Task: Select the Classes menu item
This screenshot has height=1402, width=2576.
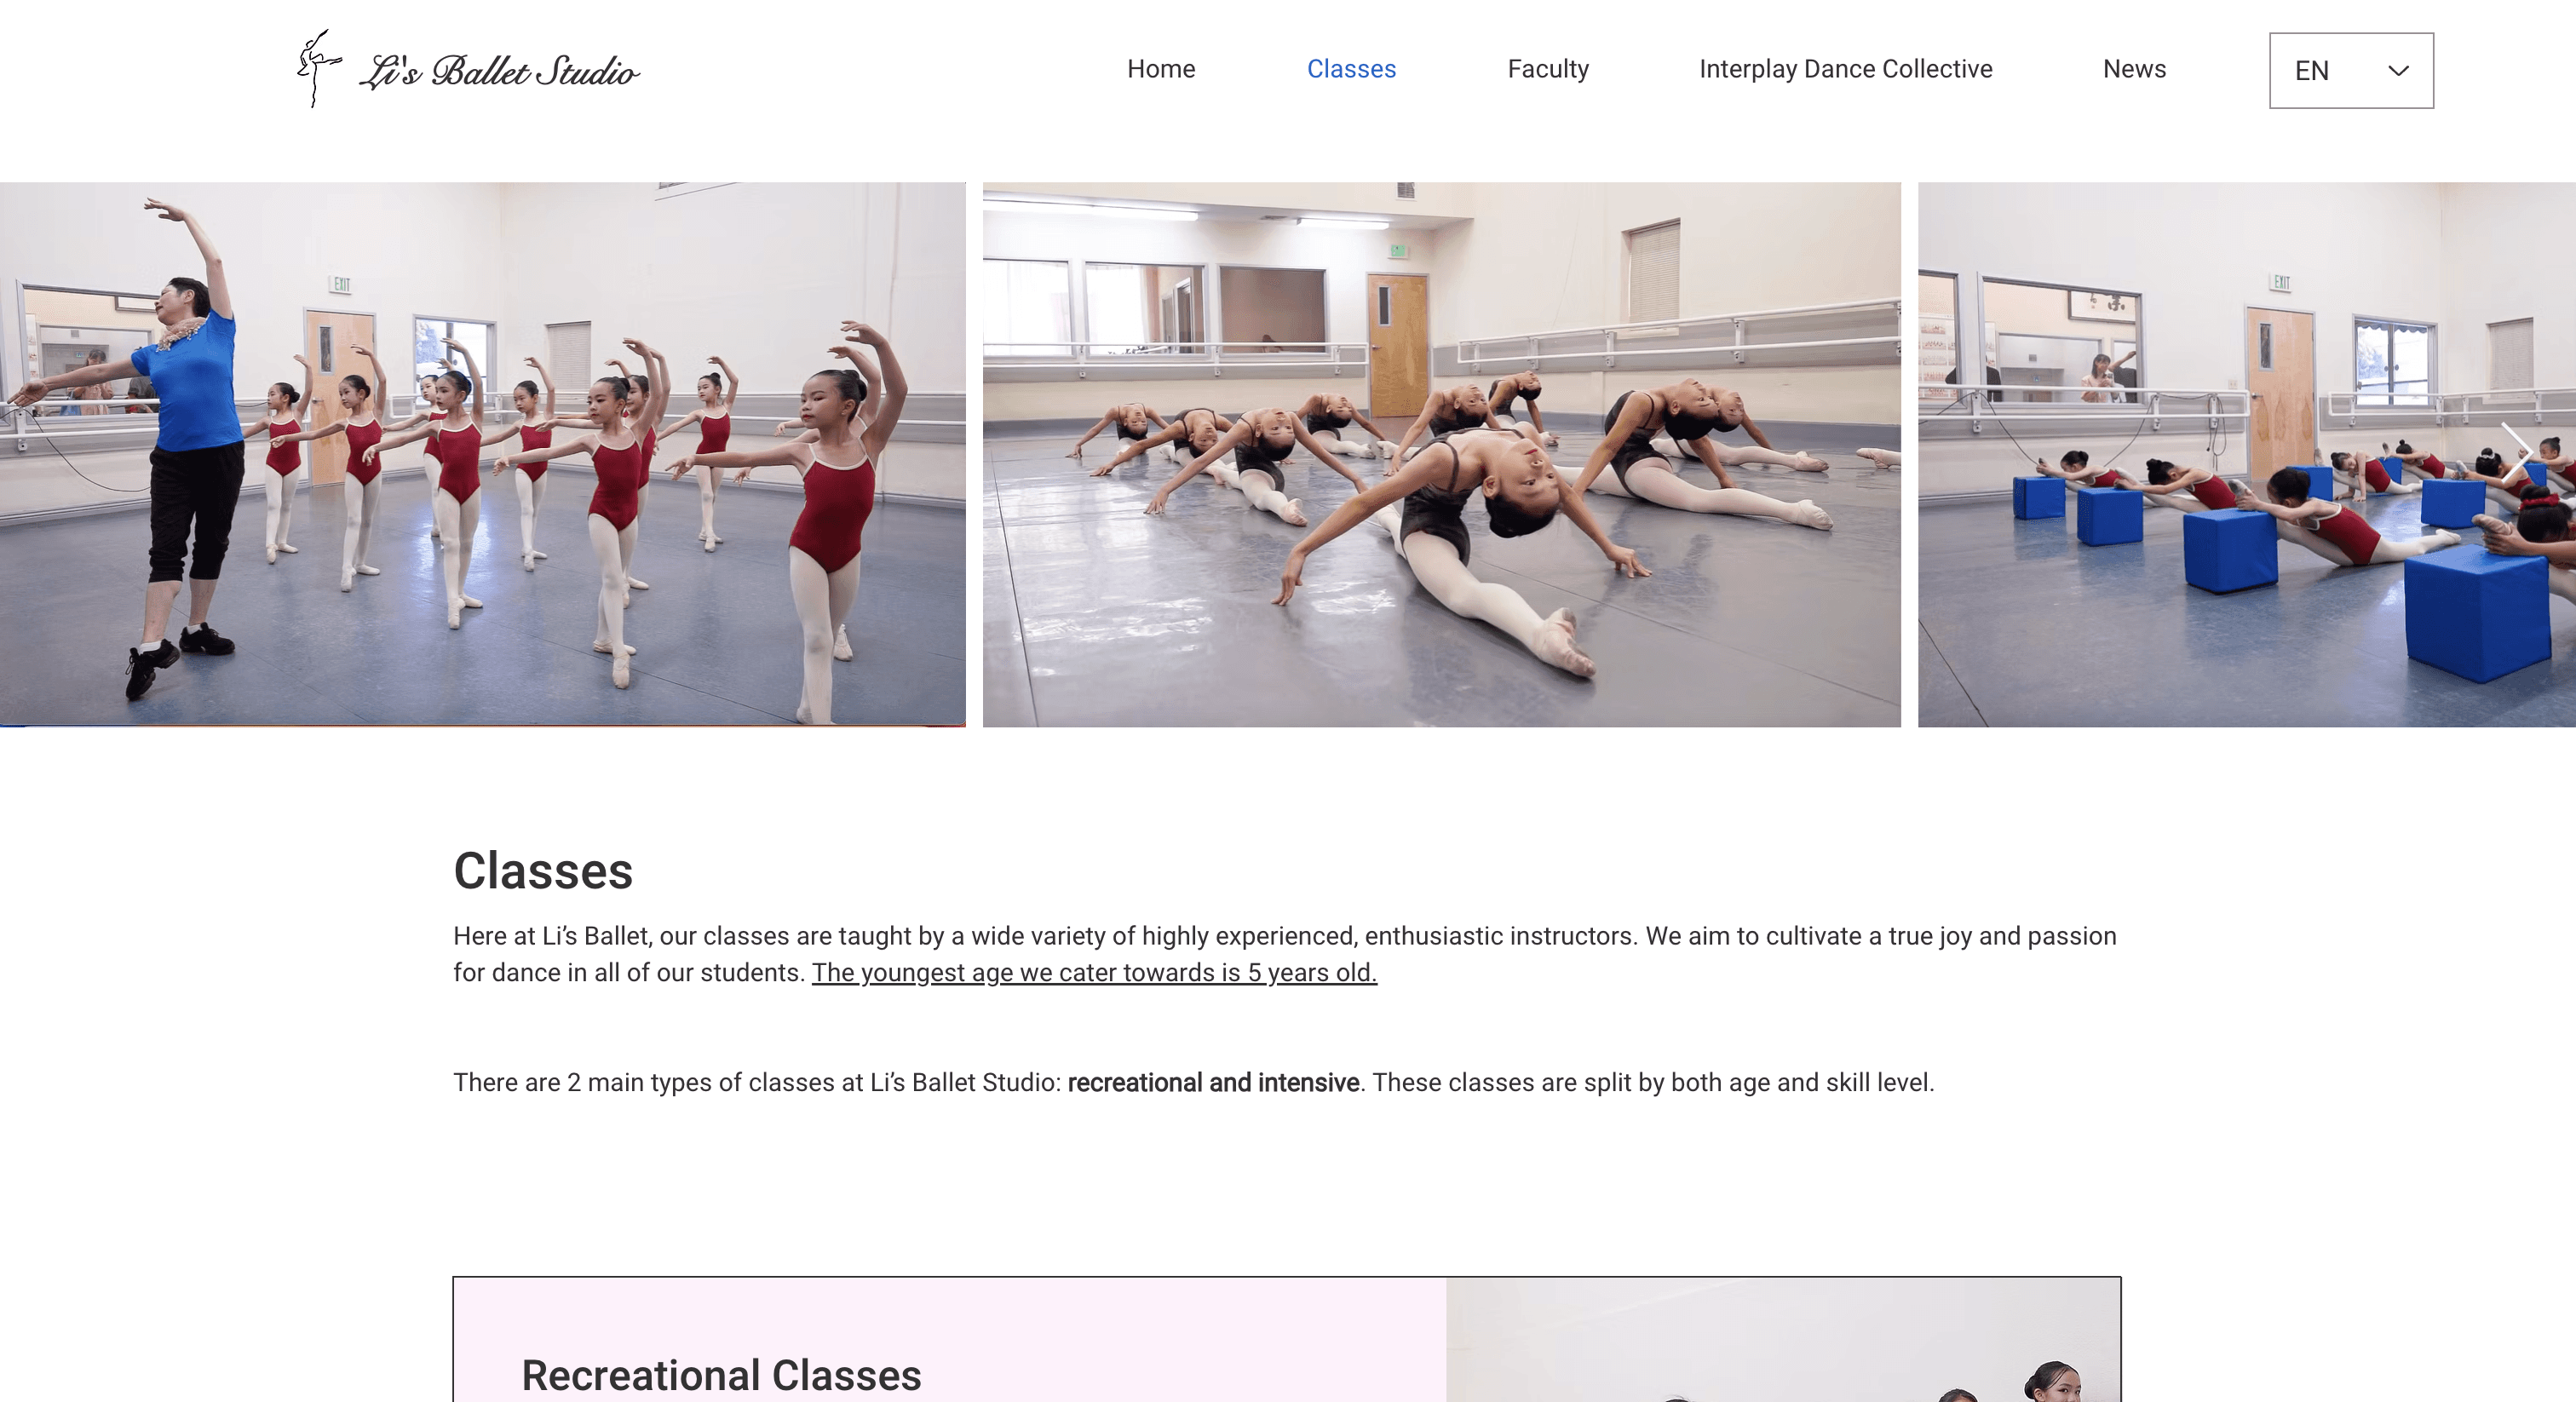Action: 1351,69
